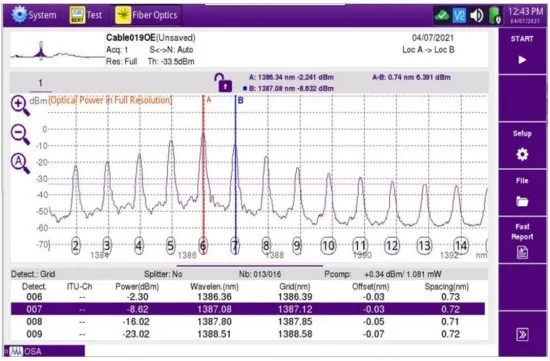Click the Spacing(nm) column header
The image size is (550, 361).
[447, 287]
